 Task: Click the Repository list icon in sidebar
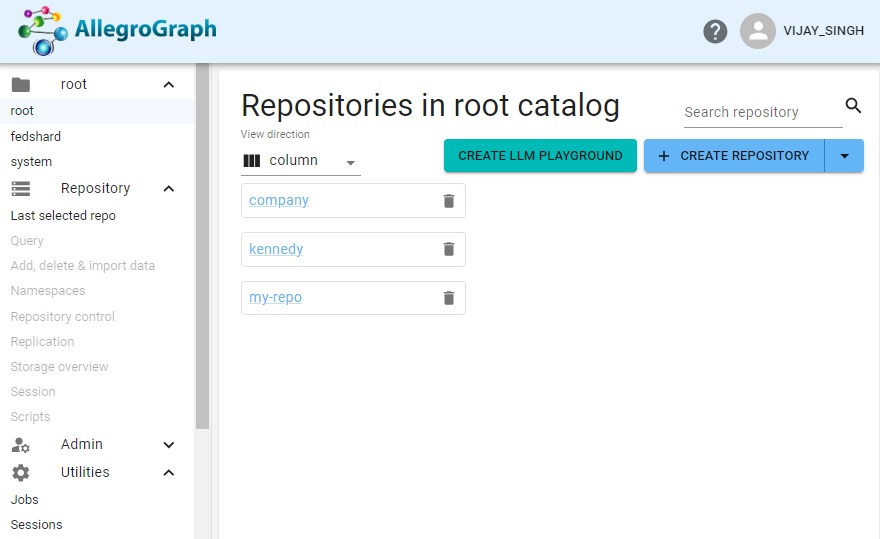tap(21, 189)
